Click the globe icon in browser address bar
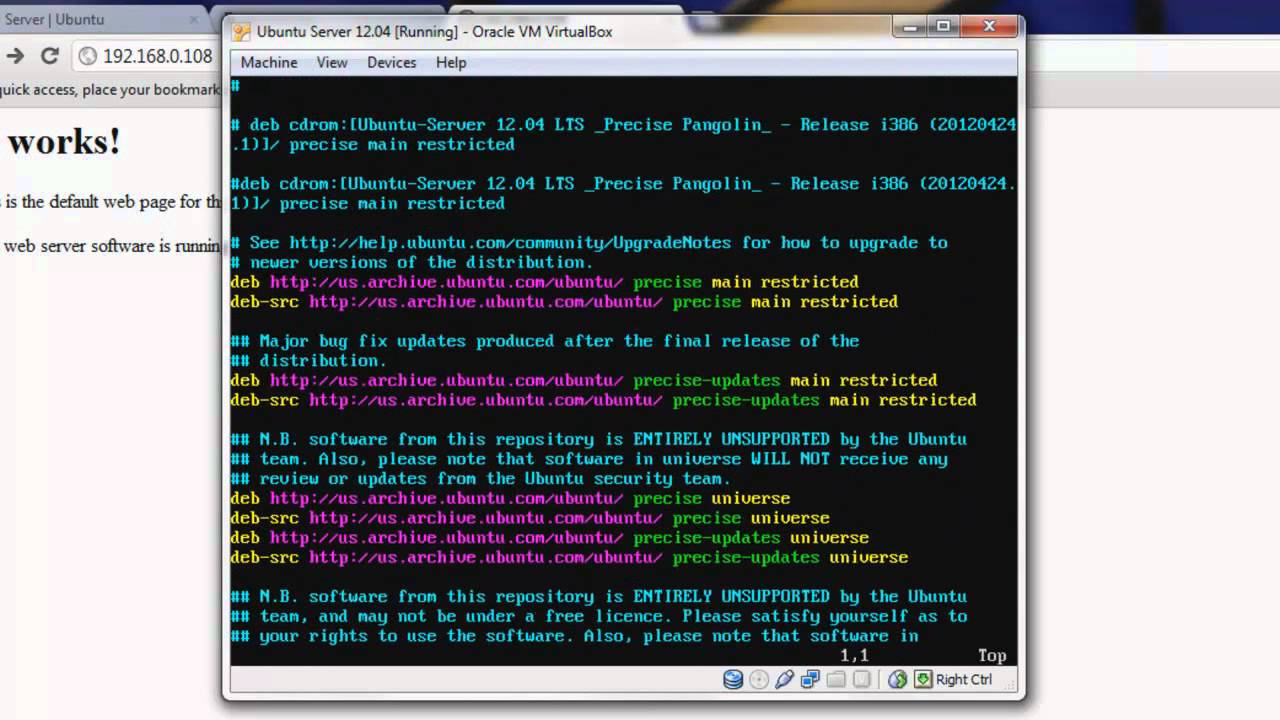 point(87,56)
